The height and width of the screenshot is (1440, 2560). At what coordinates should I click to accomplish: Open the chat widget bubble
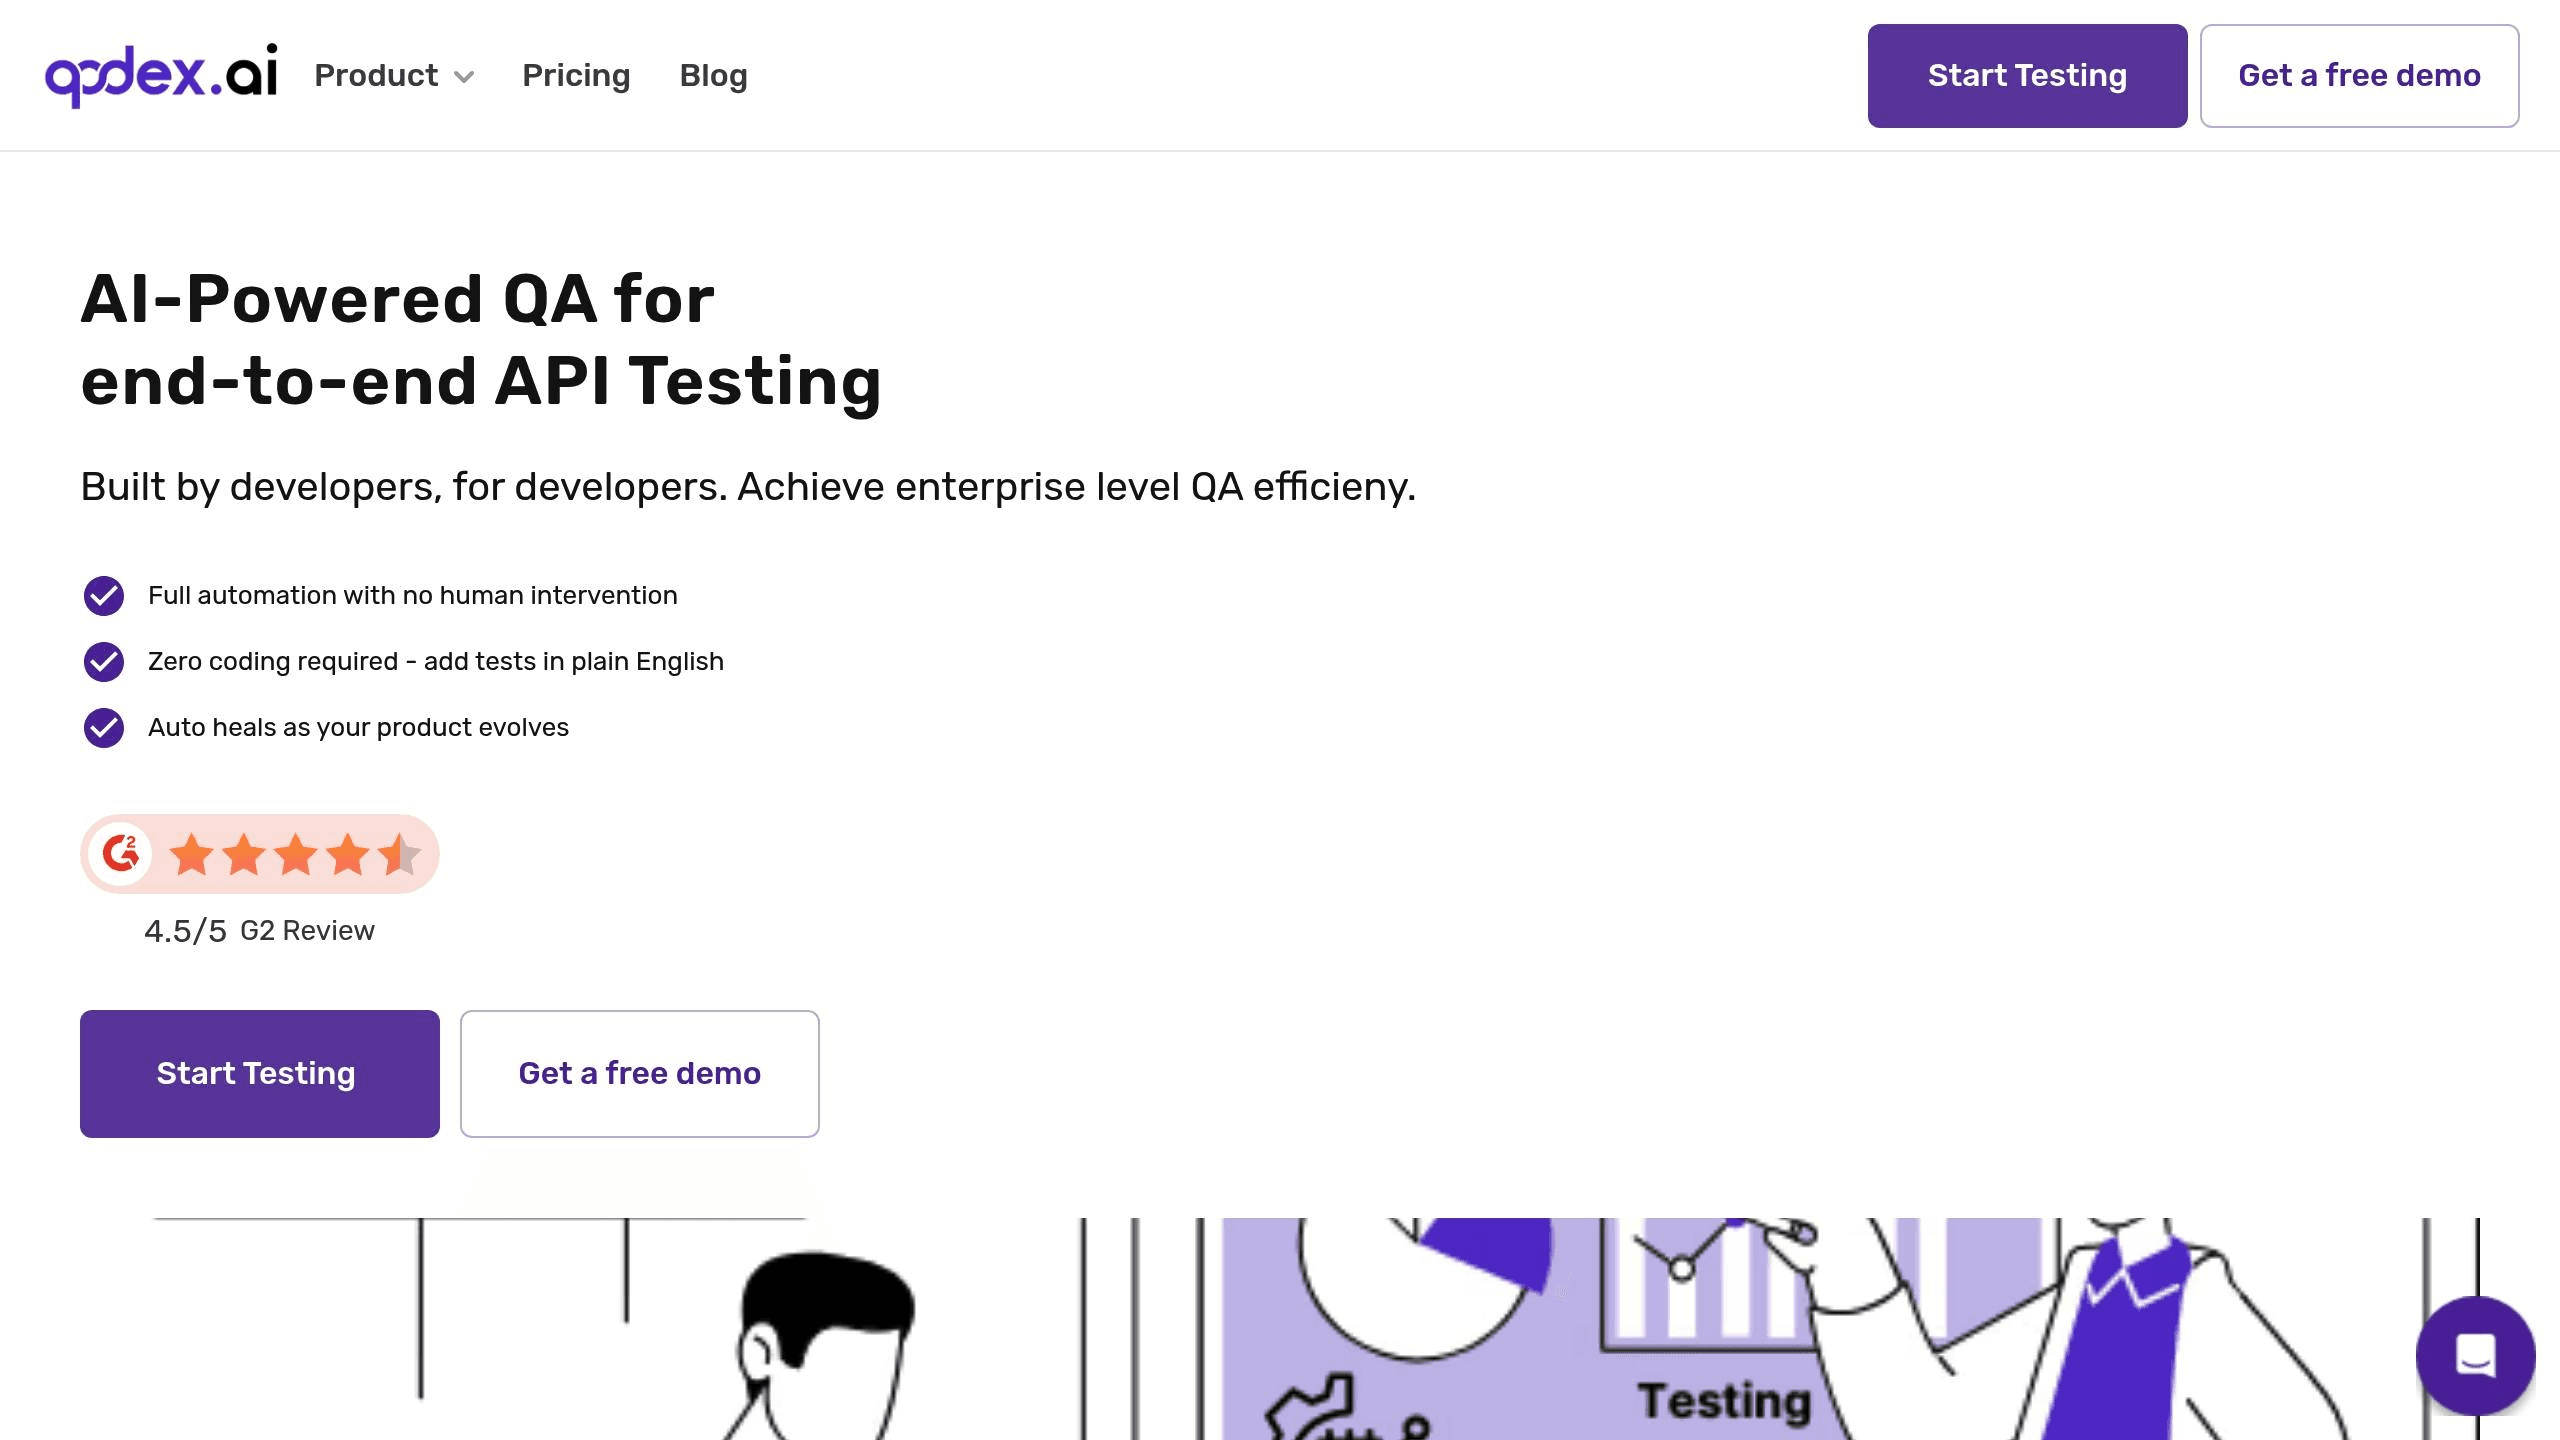pos(2475,1356)
